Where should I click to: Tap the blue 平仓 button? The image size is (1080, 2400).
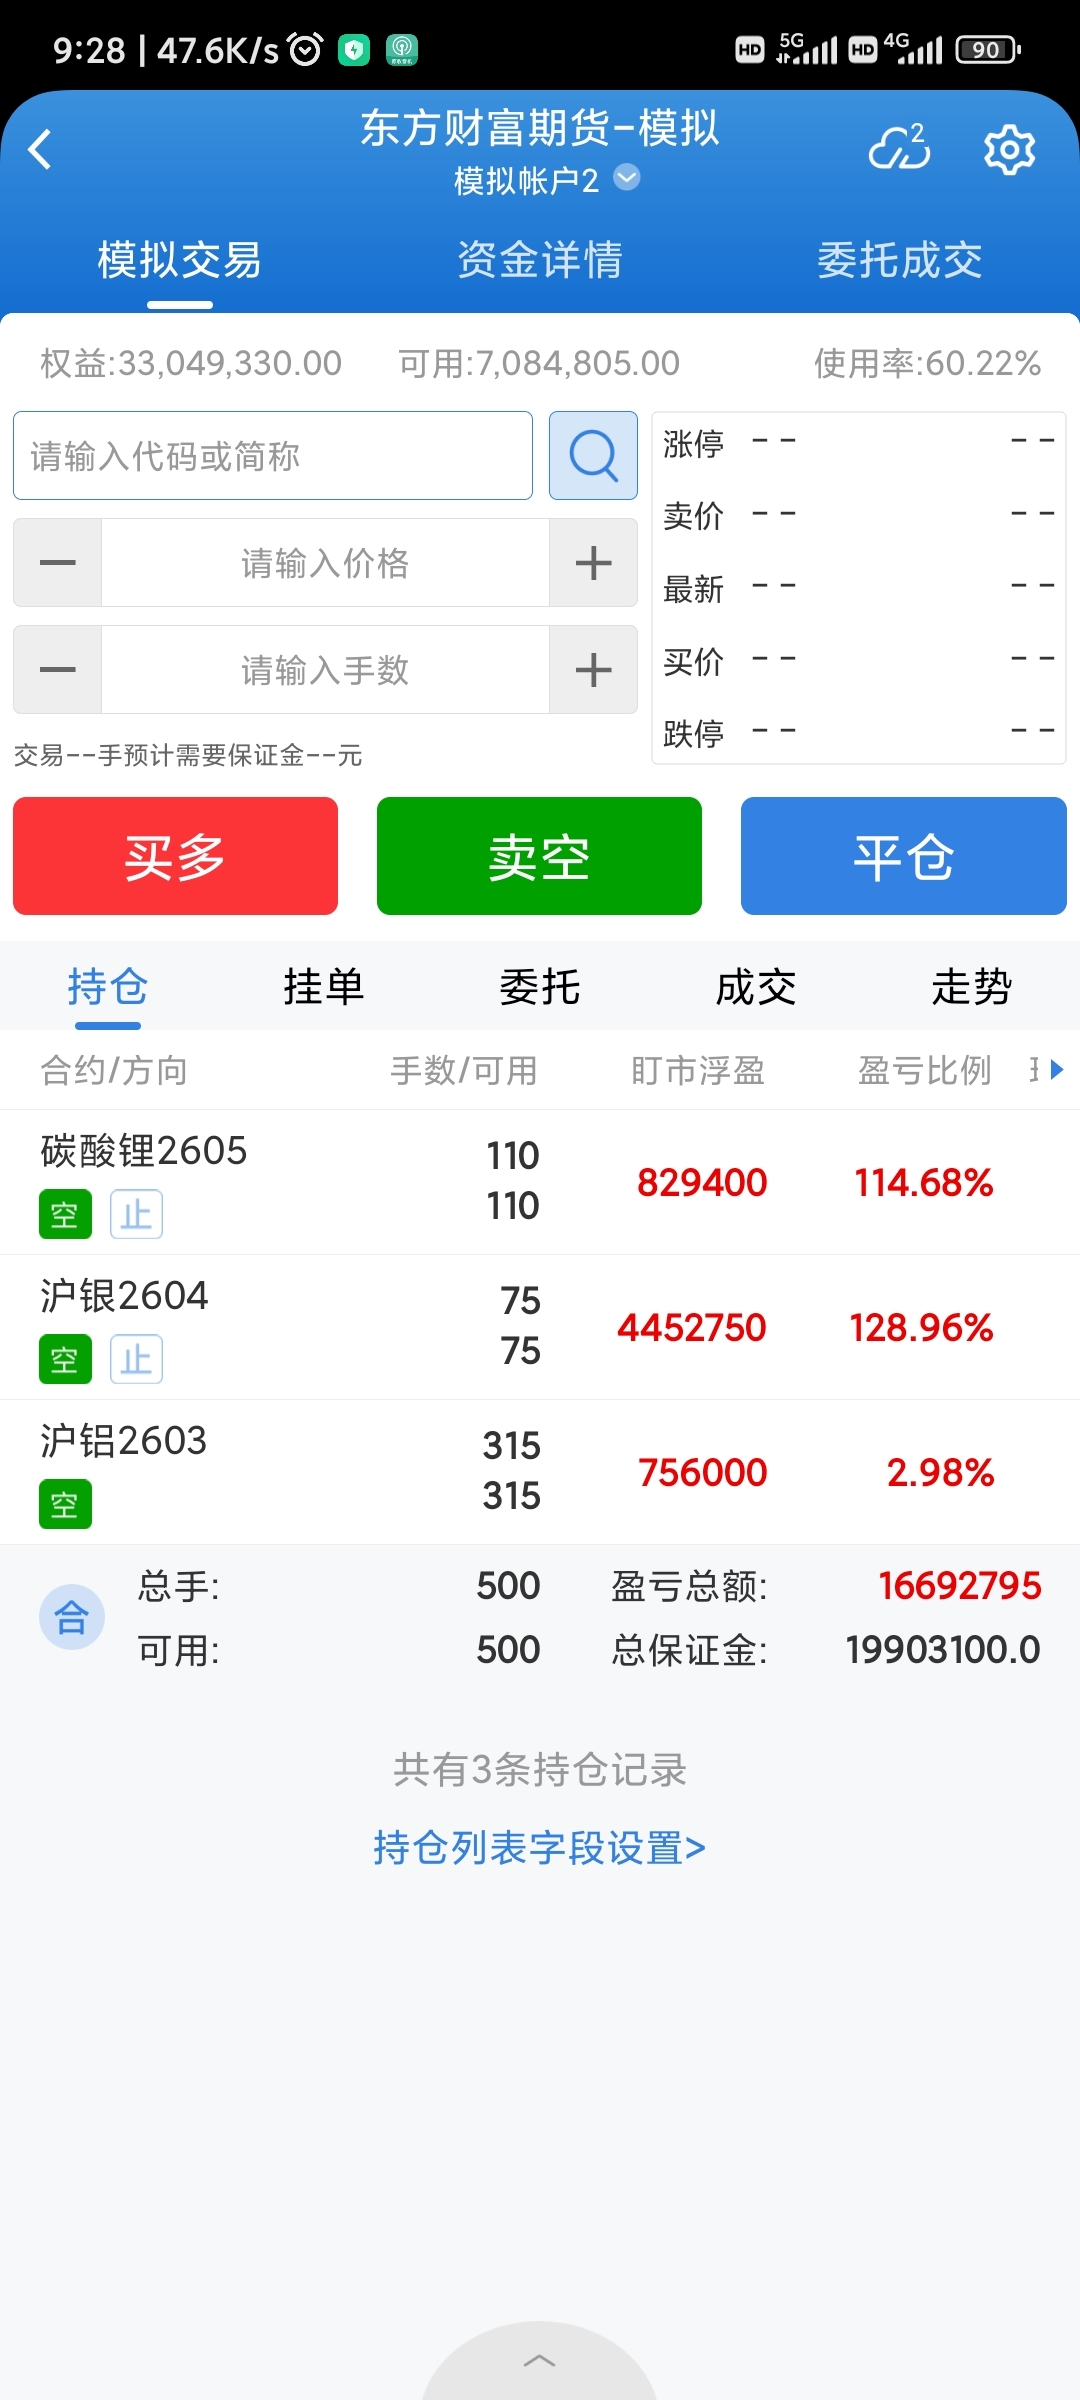pyautogui.click(x=904, y=856)
